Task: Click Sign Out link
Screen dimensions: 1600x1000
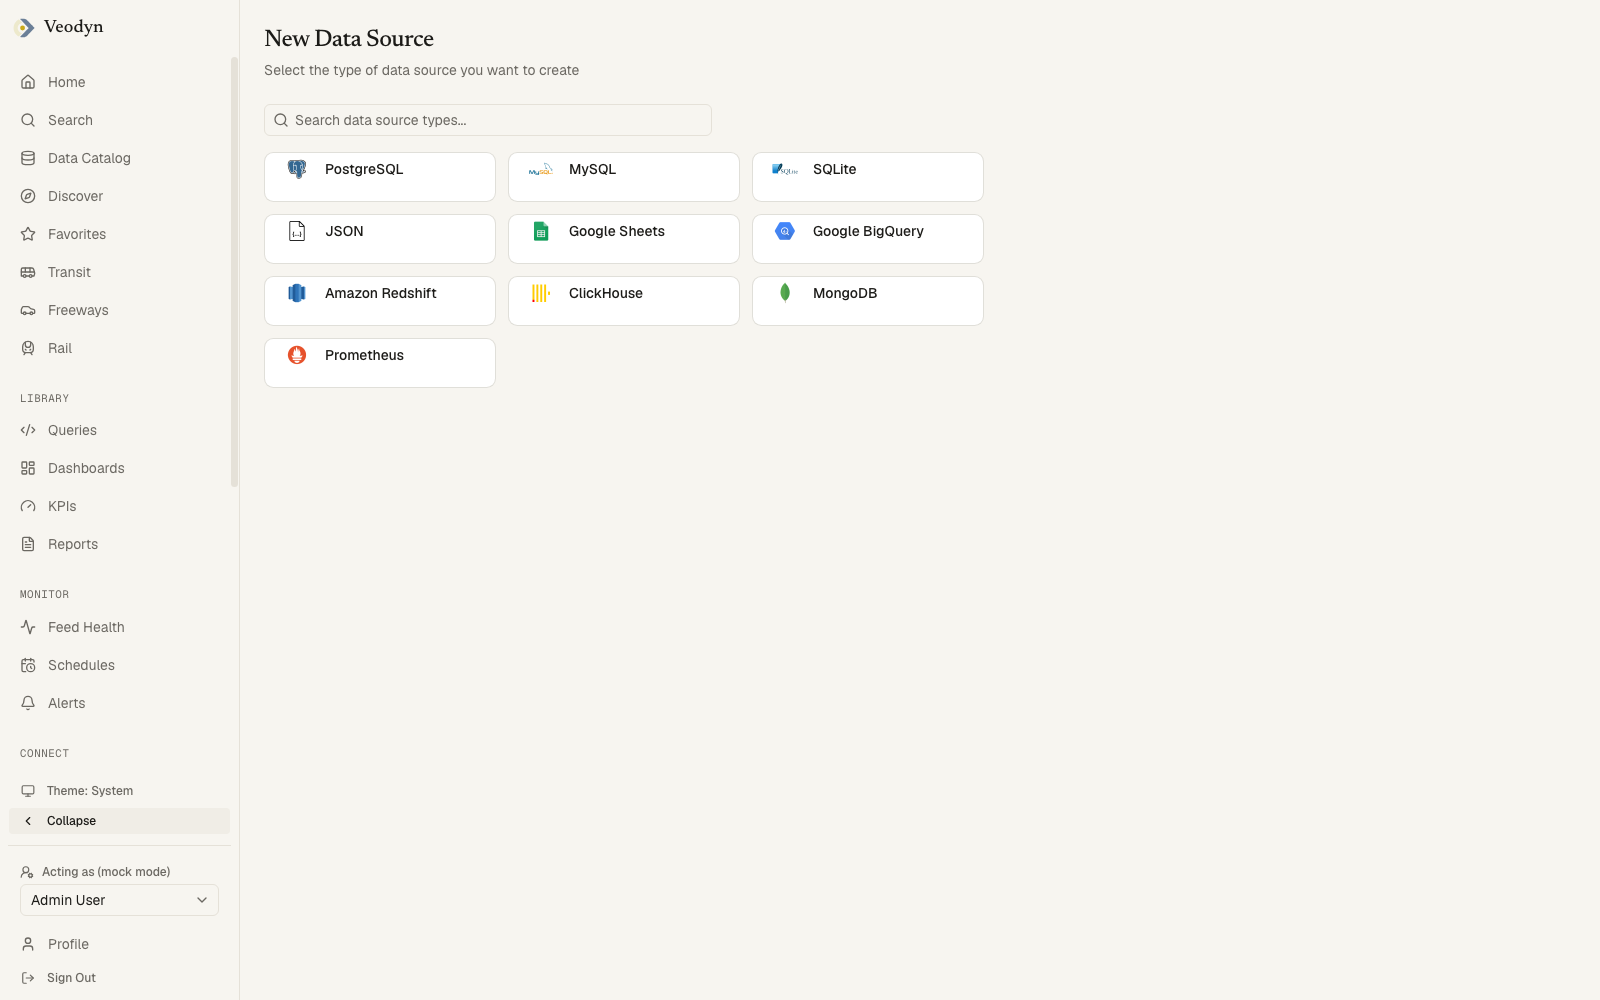Action: pos(119,978)
